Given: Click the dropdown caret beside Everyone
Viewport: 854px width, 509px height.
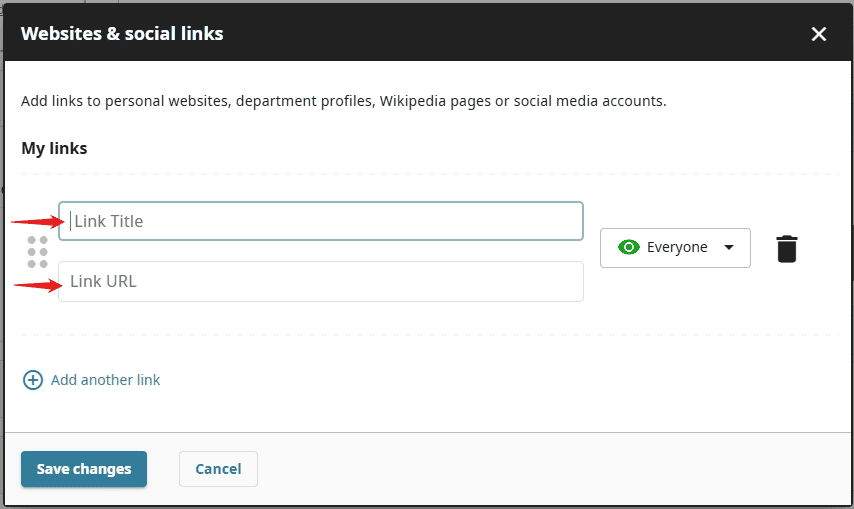Looking at the screenshot, I should (729, 248).
